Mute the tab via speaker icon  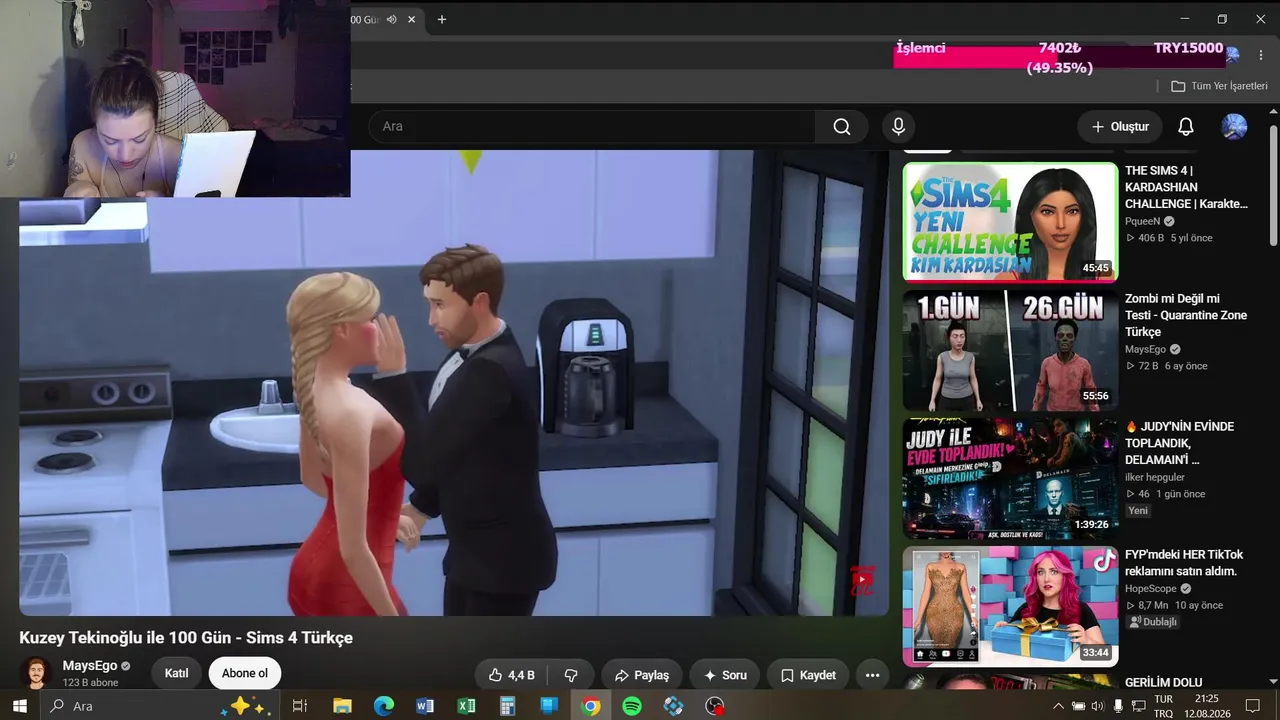pos(392,19)
